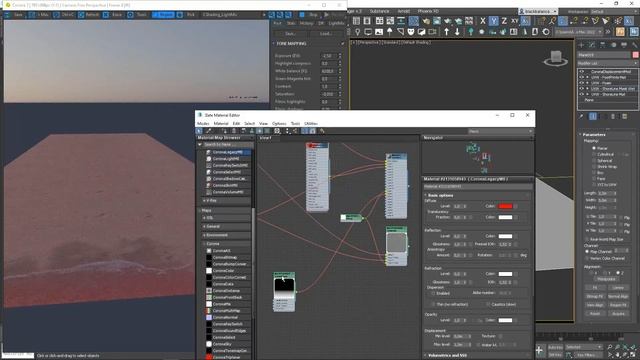Toggle the Thin (no refraction) checkbox

433,304
